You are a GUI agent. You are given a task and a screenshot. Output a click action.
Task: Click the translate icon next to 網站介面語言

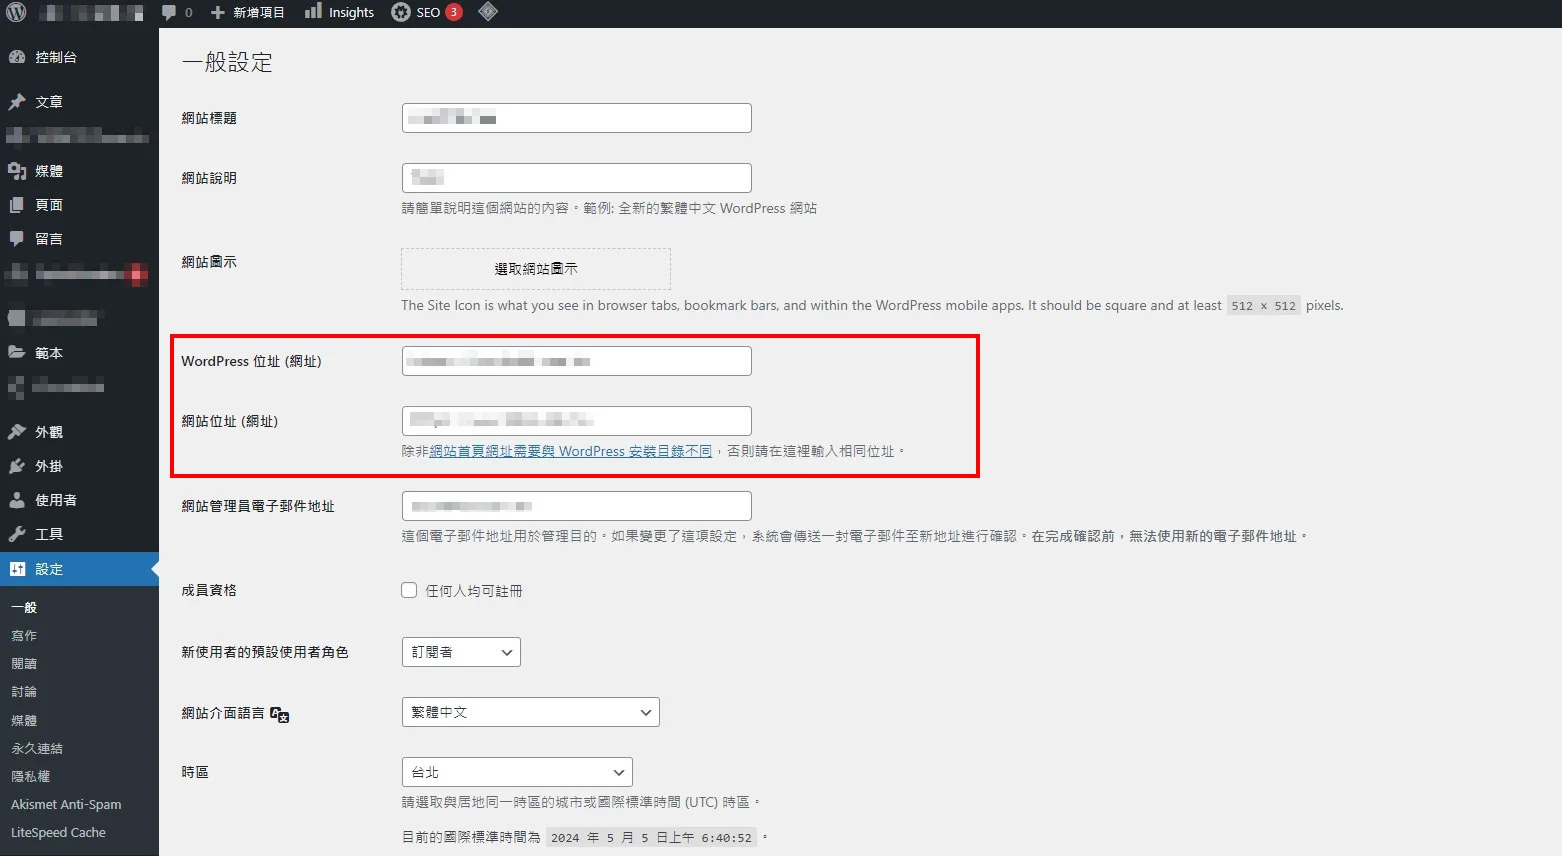click(280, 715)
